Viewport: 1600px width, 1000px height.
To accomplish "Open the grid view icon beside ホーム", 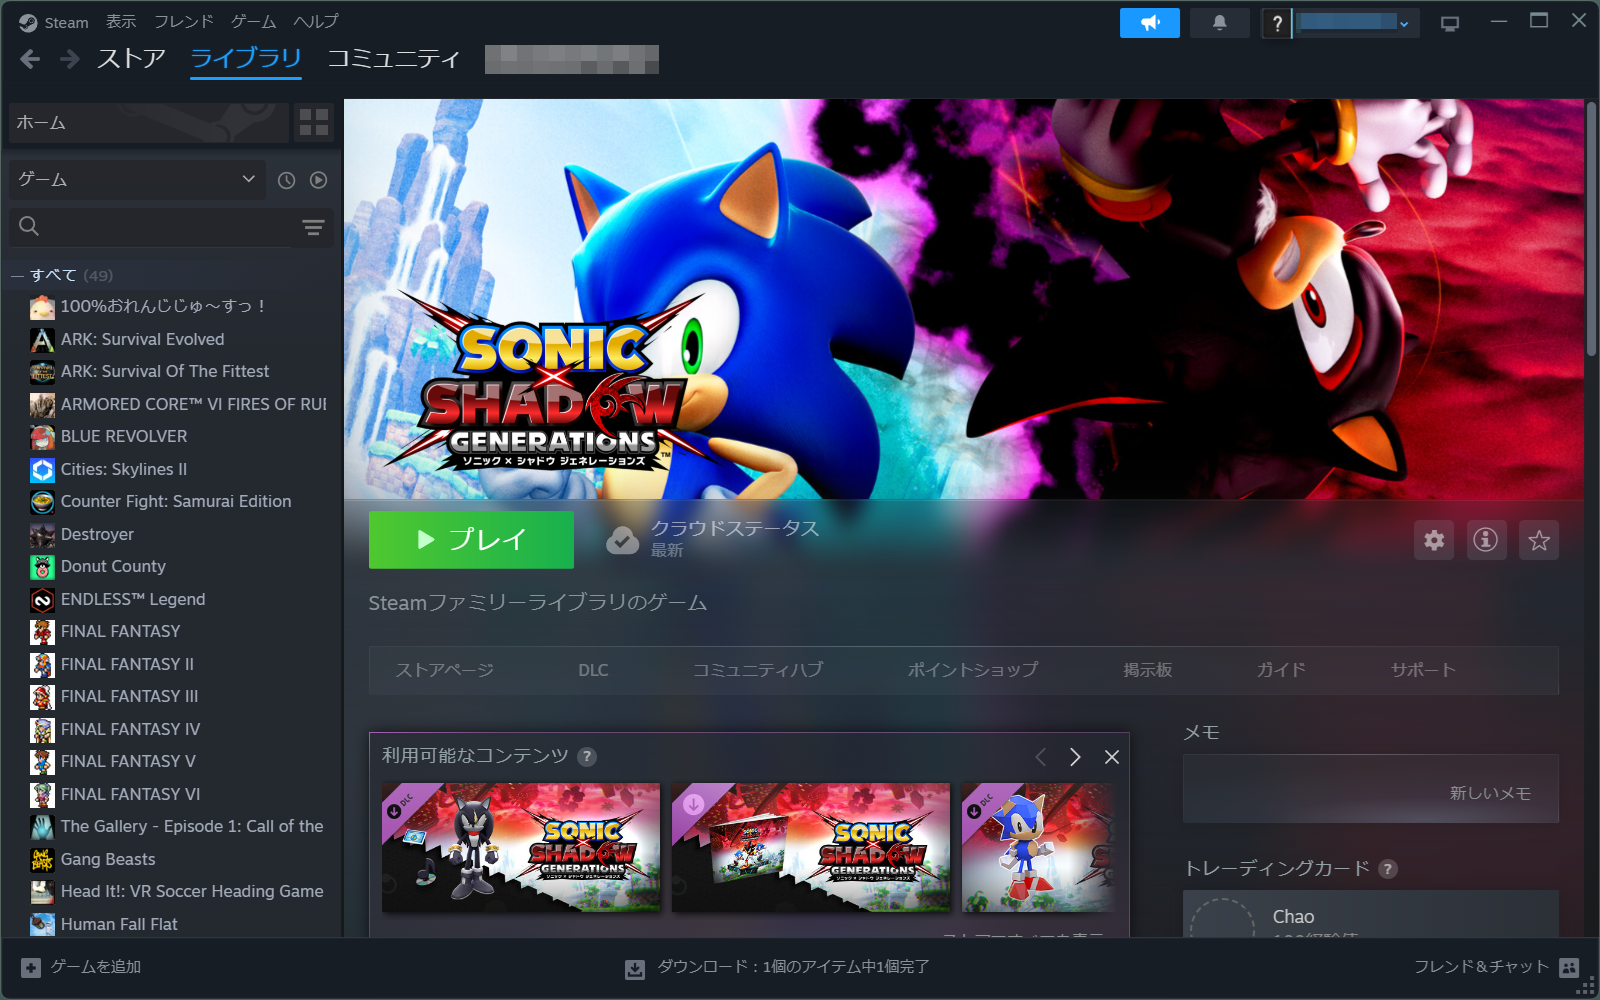I will point(314,123).
